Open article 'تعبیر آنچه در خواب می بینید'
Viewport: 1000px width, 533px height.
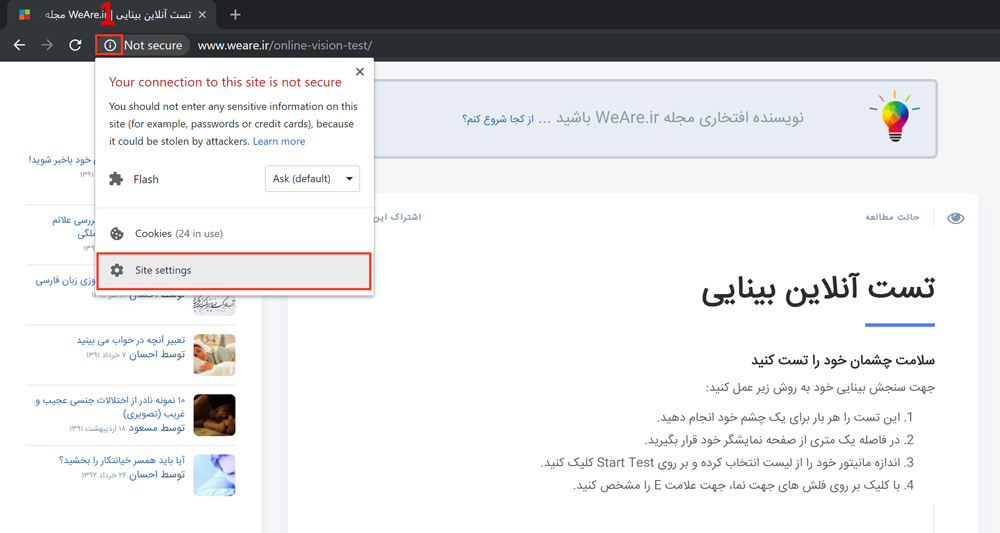point(131,340)
